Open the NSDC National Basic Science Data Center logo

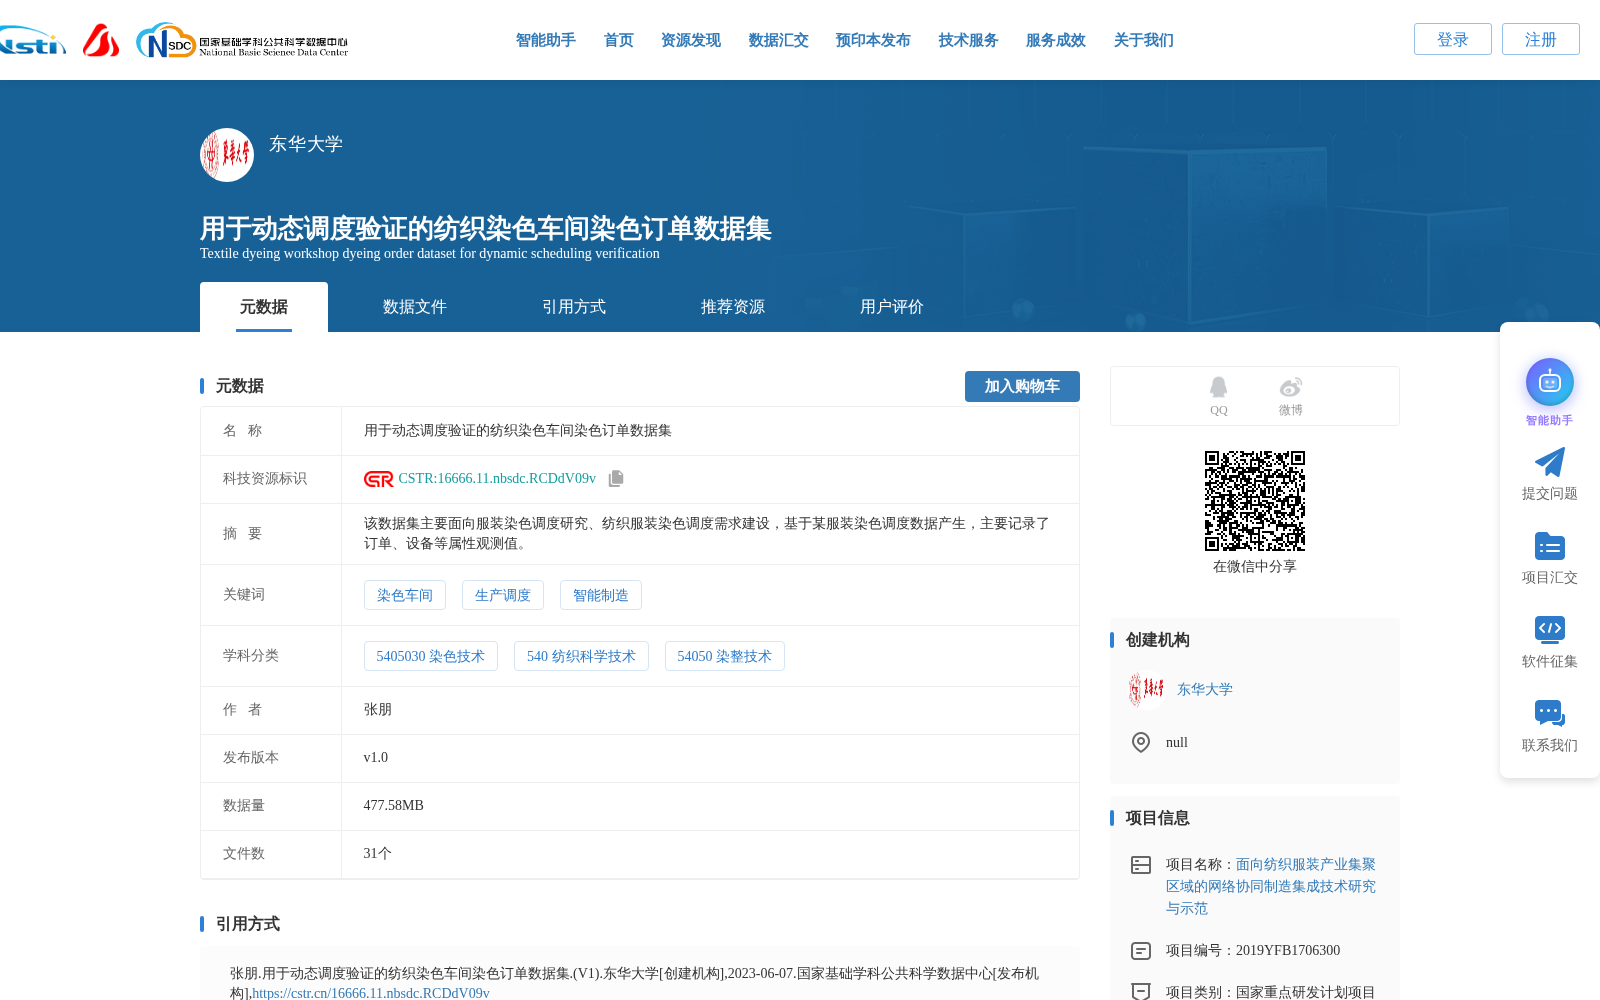(x=242, y=41)
